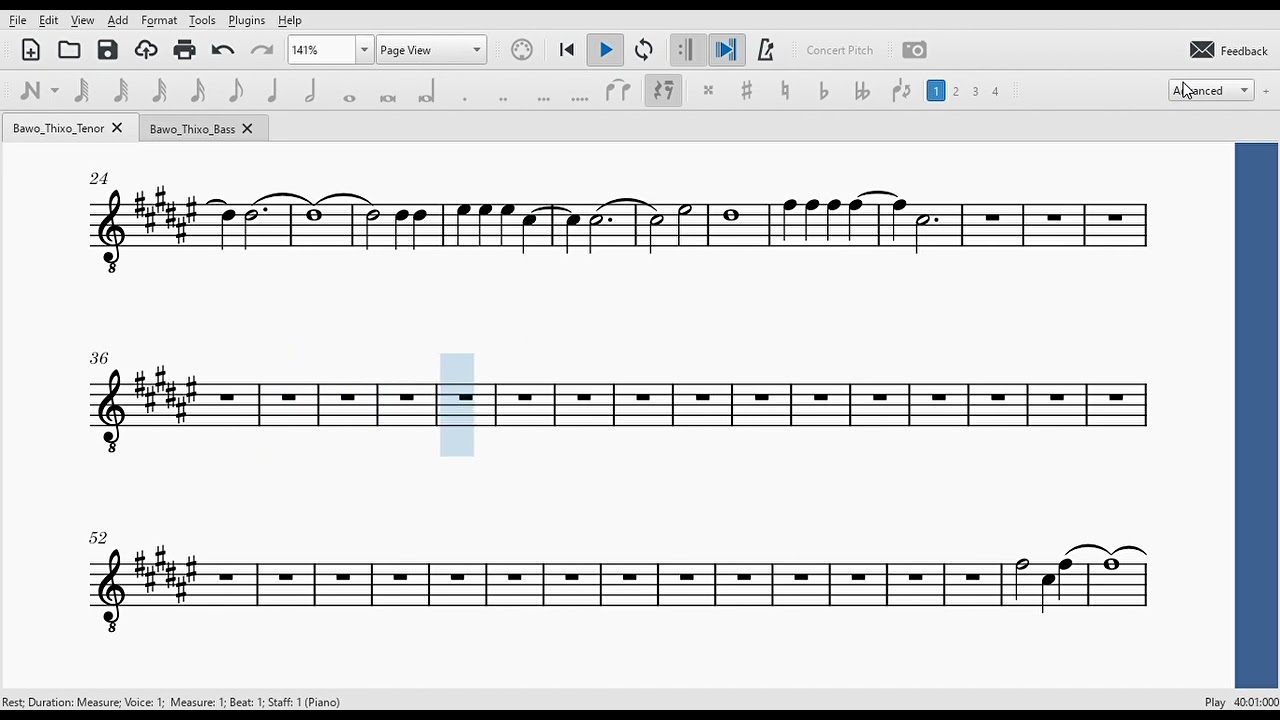The image size is (1280, 720).
Task: Open the Mixer palette icon
Action: (522, 50)
